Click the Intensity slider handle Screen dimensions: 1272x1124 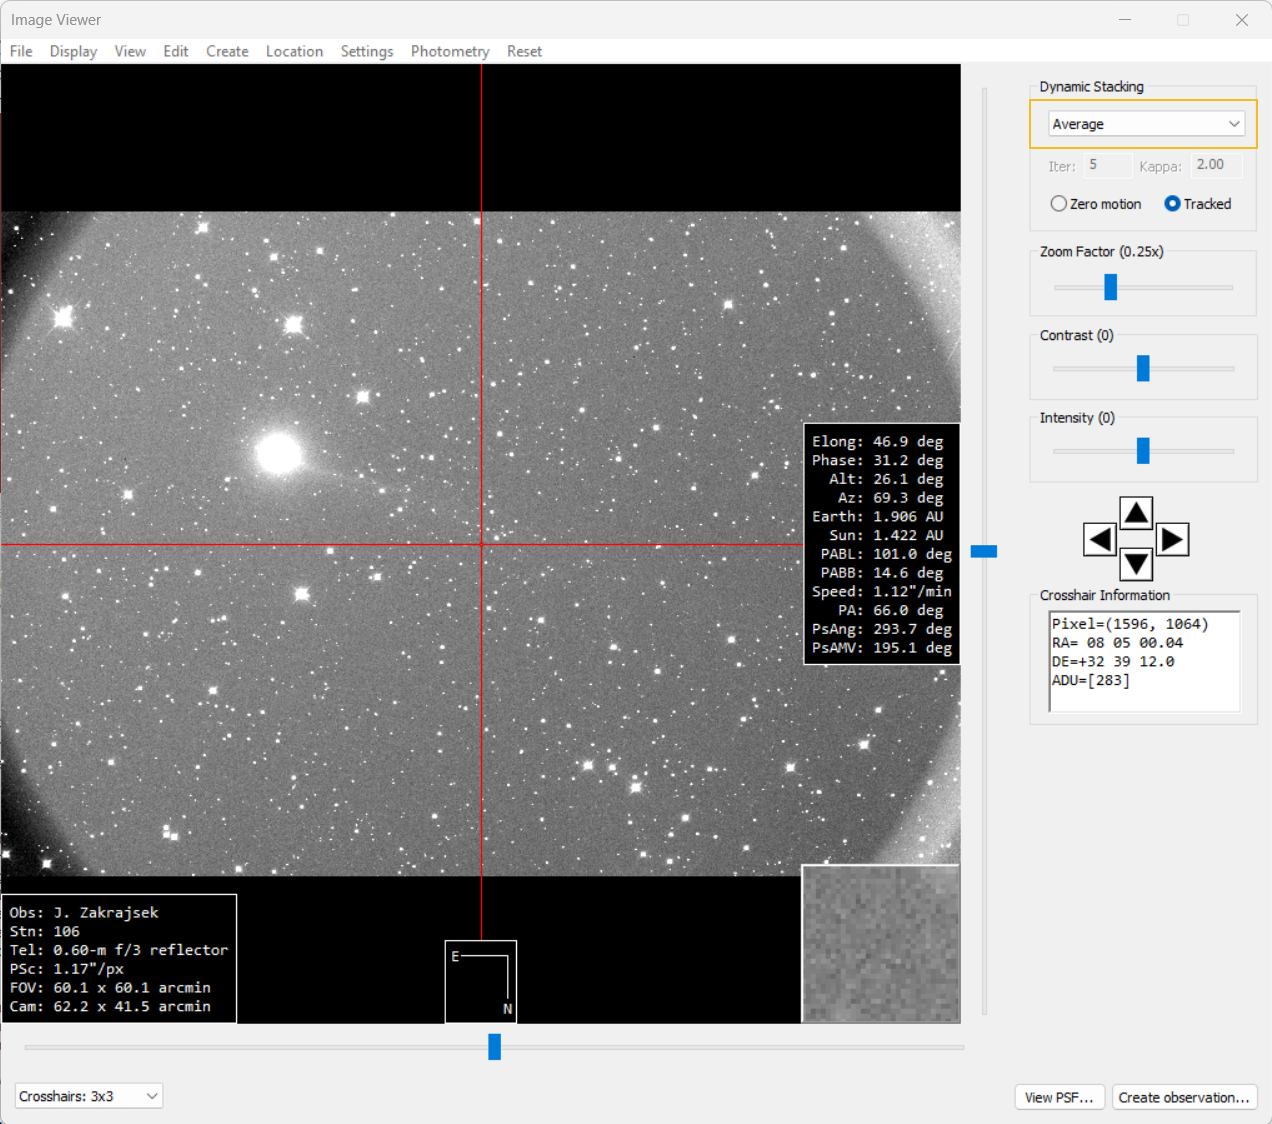[1143, 451]
